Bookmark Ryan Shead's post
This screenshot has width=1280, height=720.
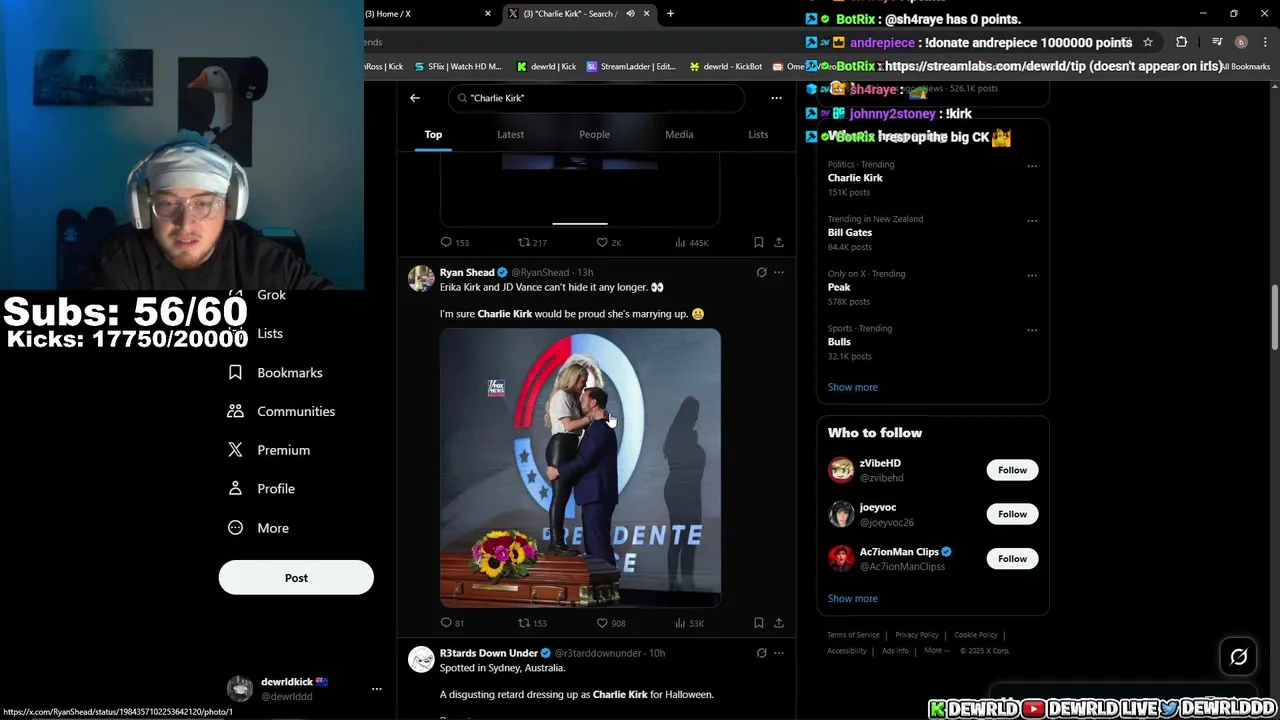[758, 623]
